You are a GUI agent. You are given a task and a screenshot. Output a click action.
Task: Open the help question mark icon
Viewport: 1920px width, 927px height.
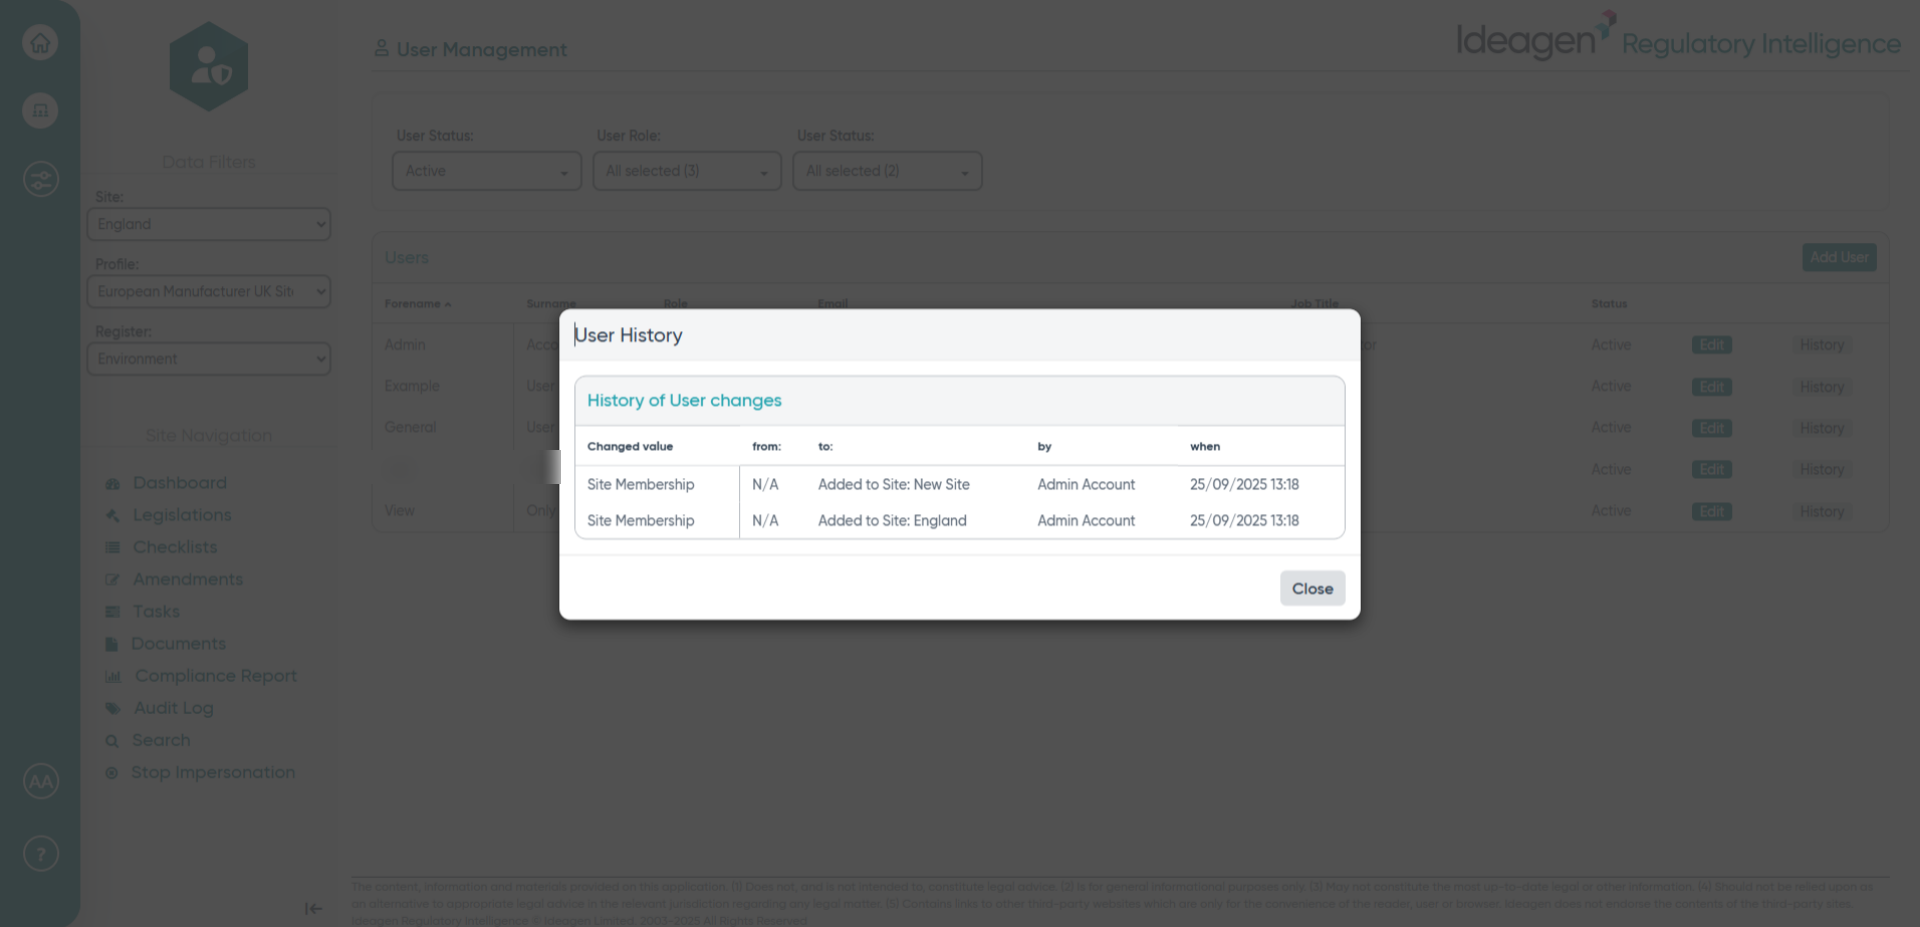tap(40, 854)
